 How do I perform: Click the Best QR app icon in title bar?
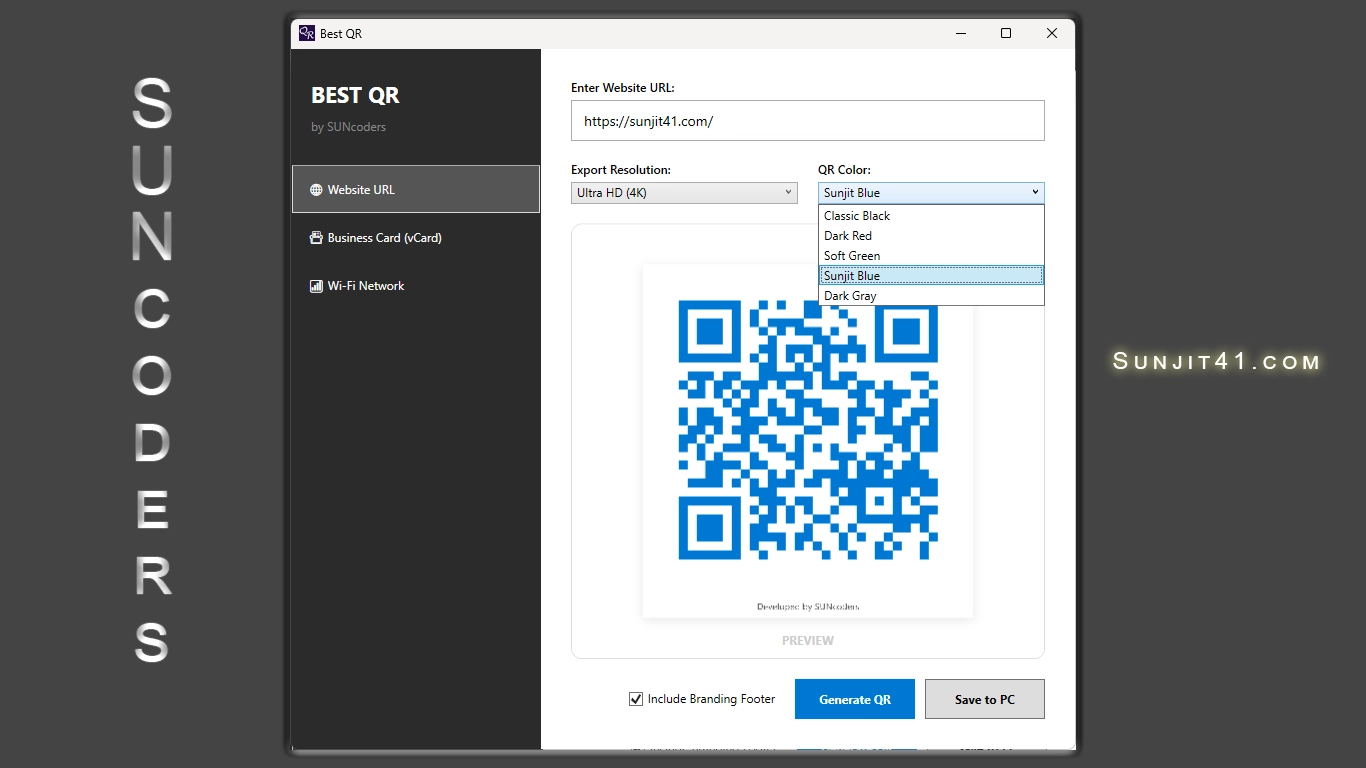click(307, 33)
